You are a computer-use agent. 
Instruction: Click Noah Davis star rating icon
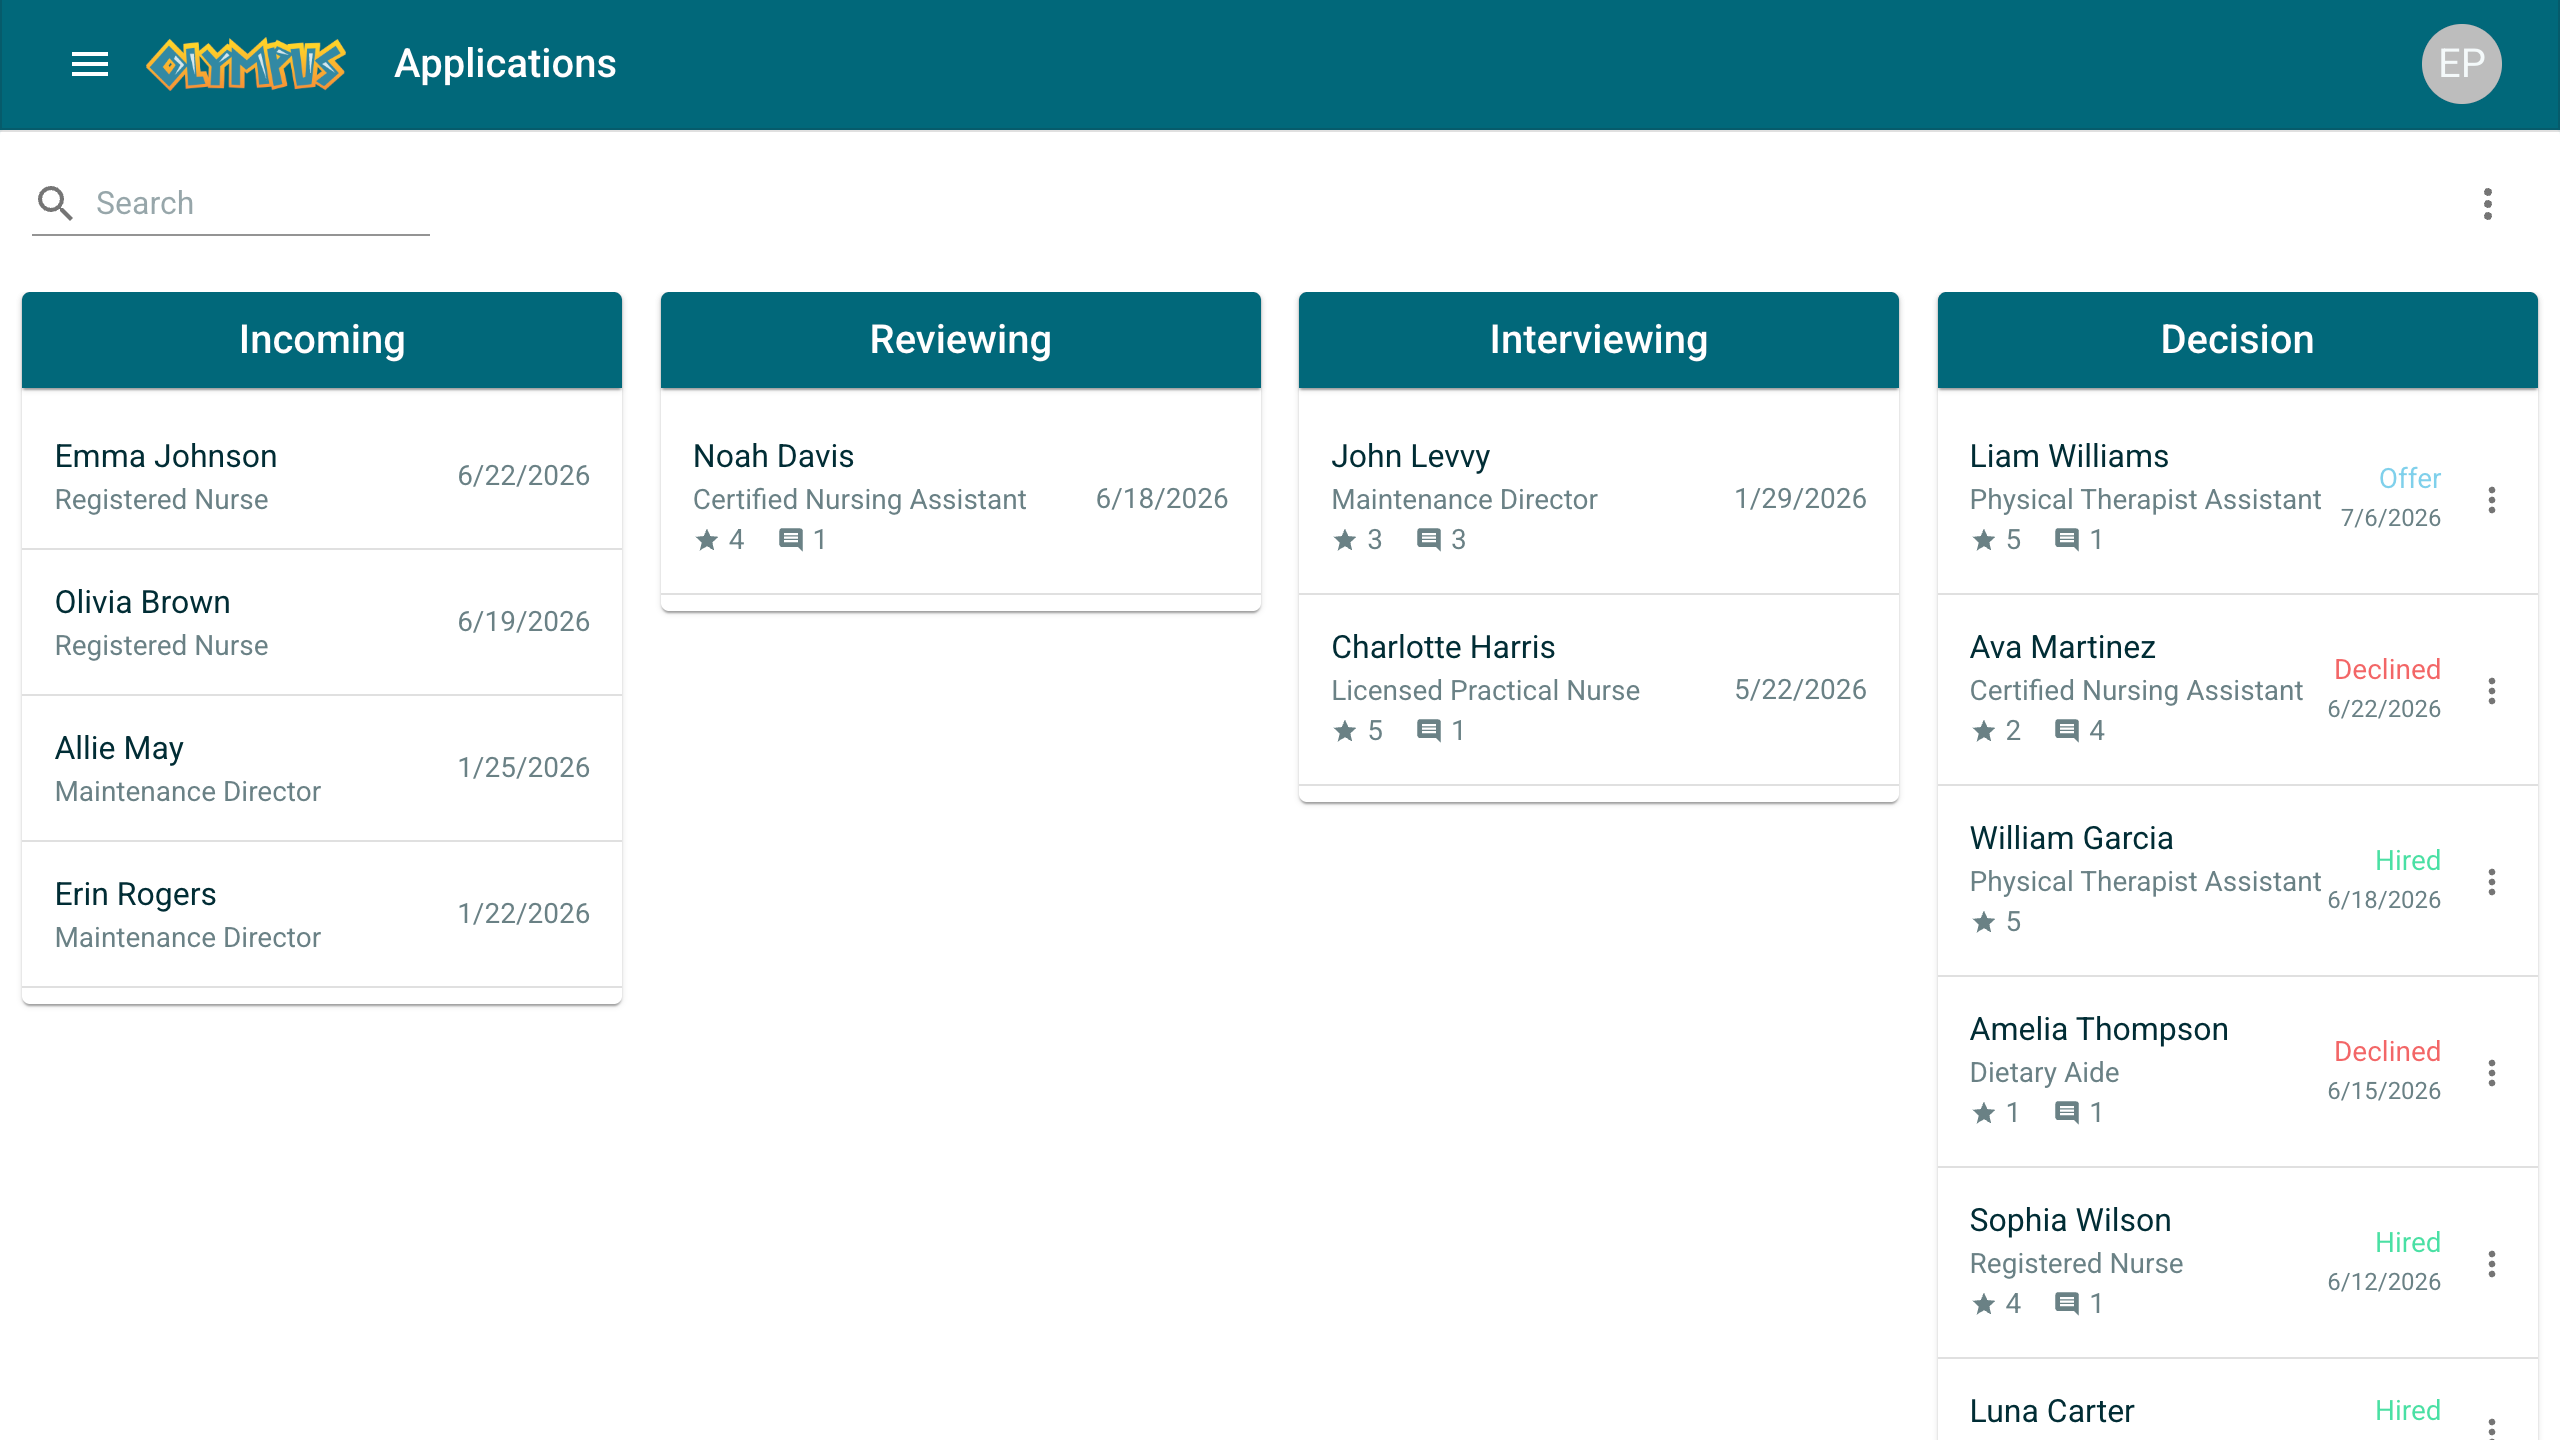pos(707,540)
